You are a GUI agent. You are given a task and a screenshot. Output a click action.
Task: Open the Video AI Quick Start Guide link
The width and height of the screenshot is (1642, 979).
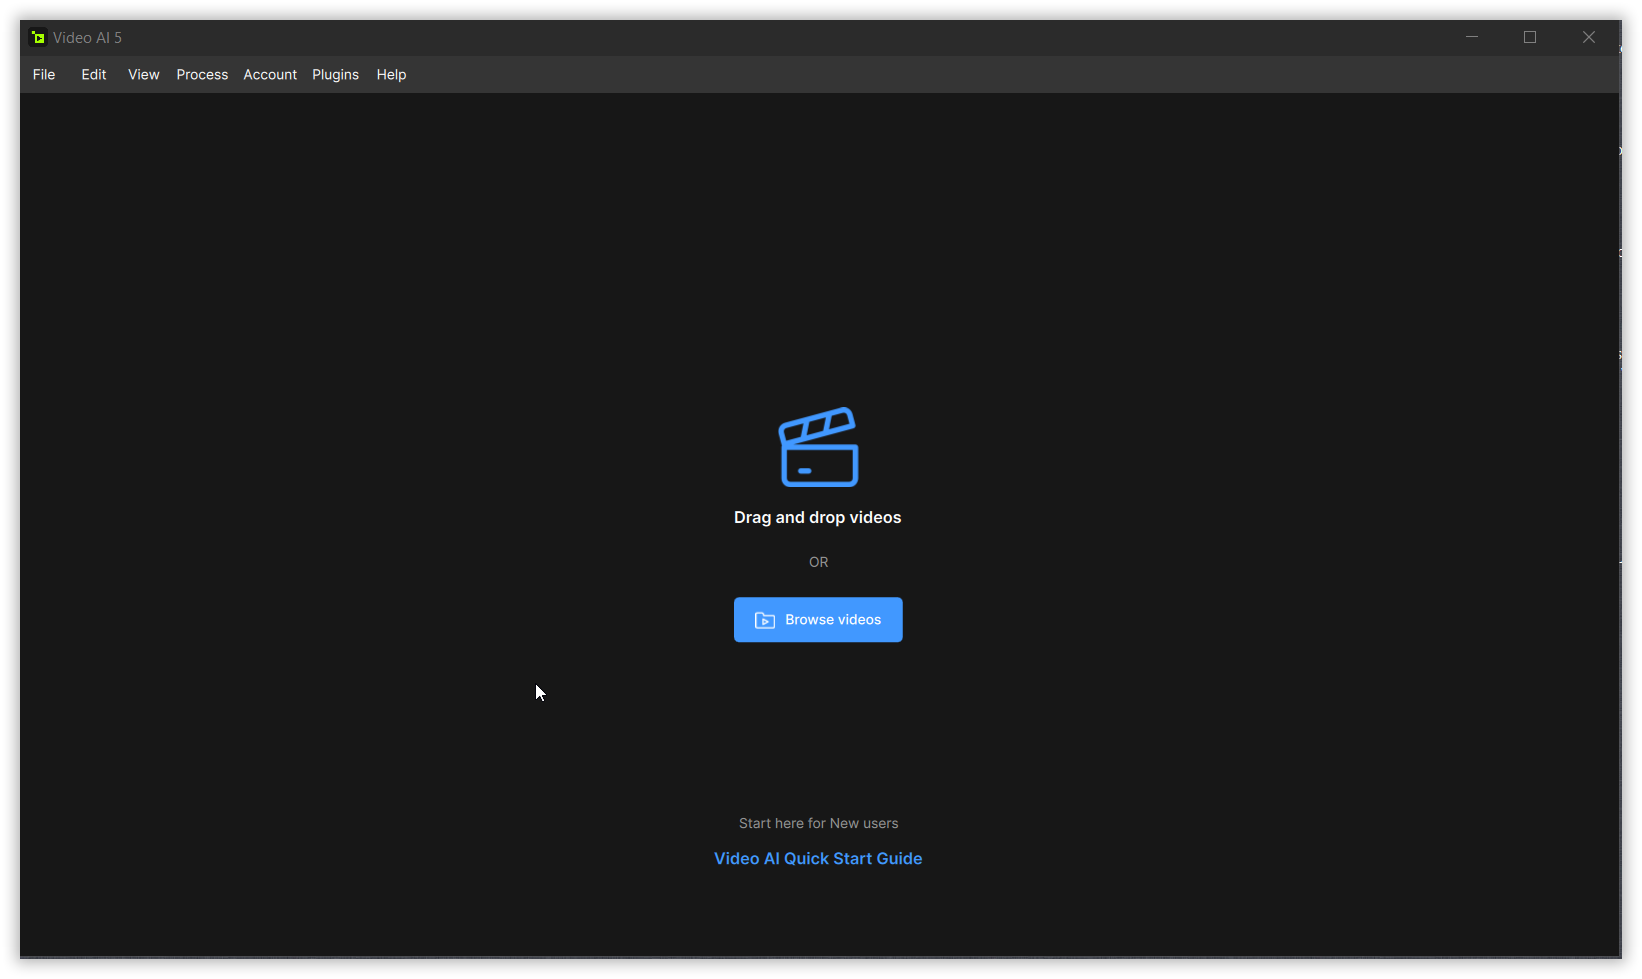coord(818,859)
